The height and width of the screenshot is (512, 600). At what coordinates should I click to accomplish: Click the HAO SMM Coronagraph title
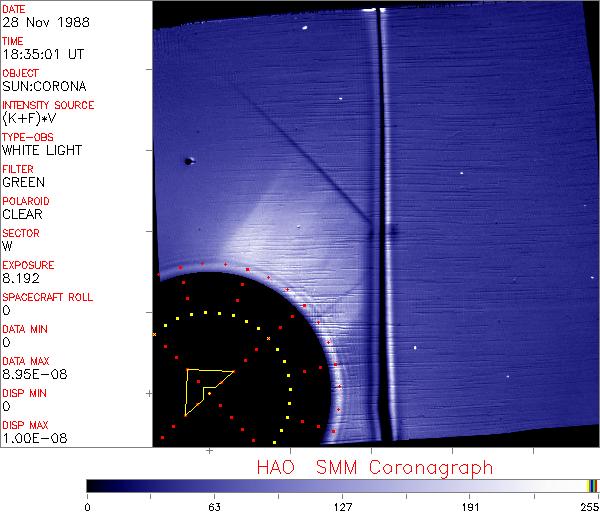(x=374, y=467)
